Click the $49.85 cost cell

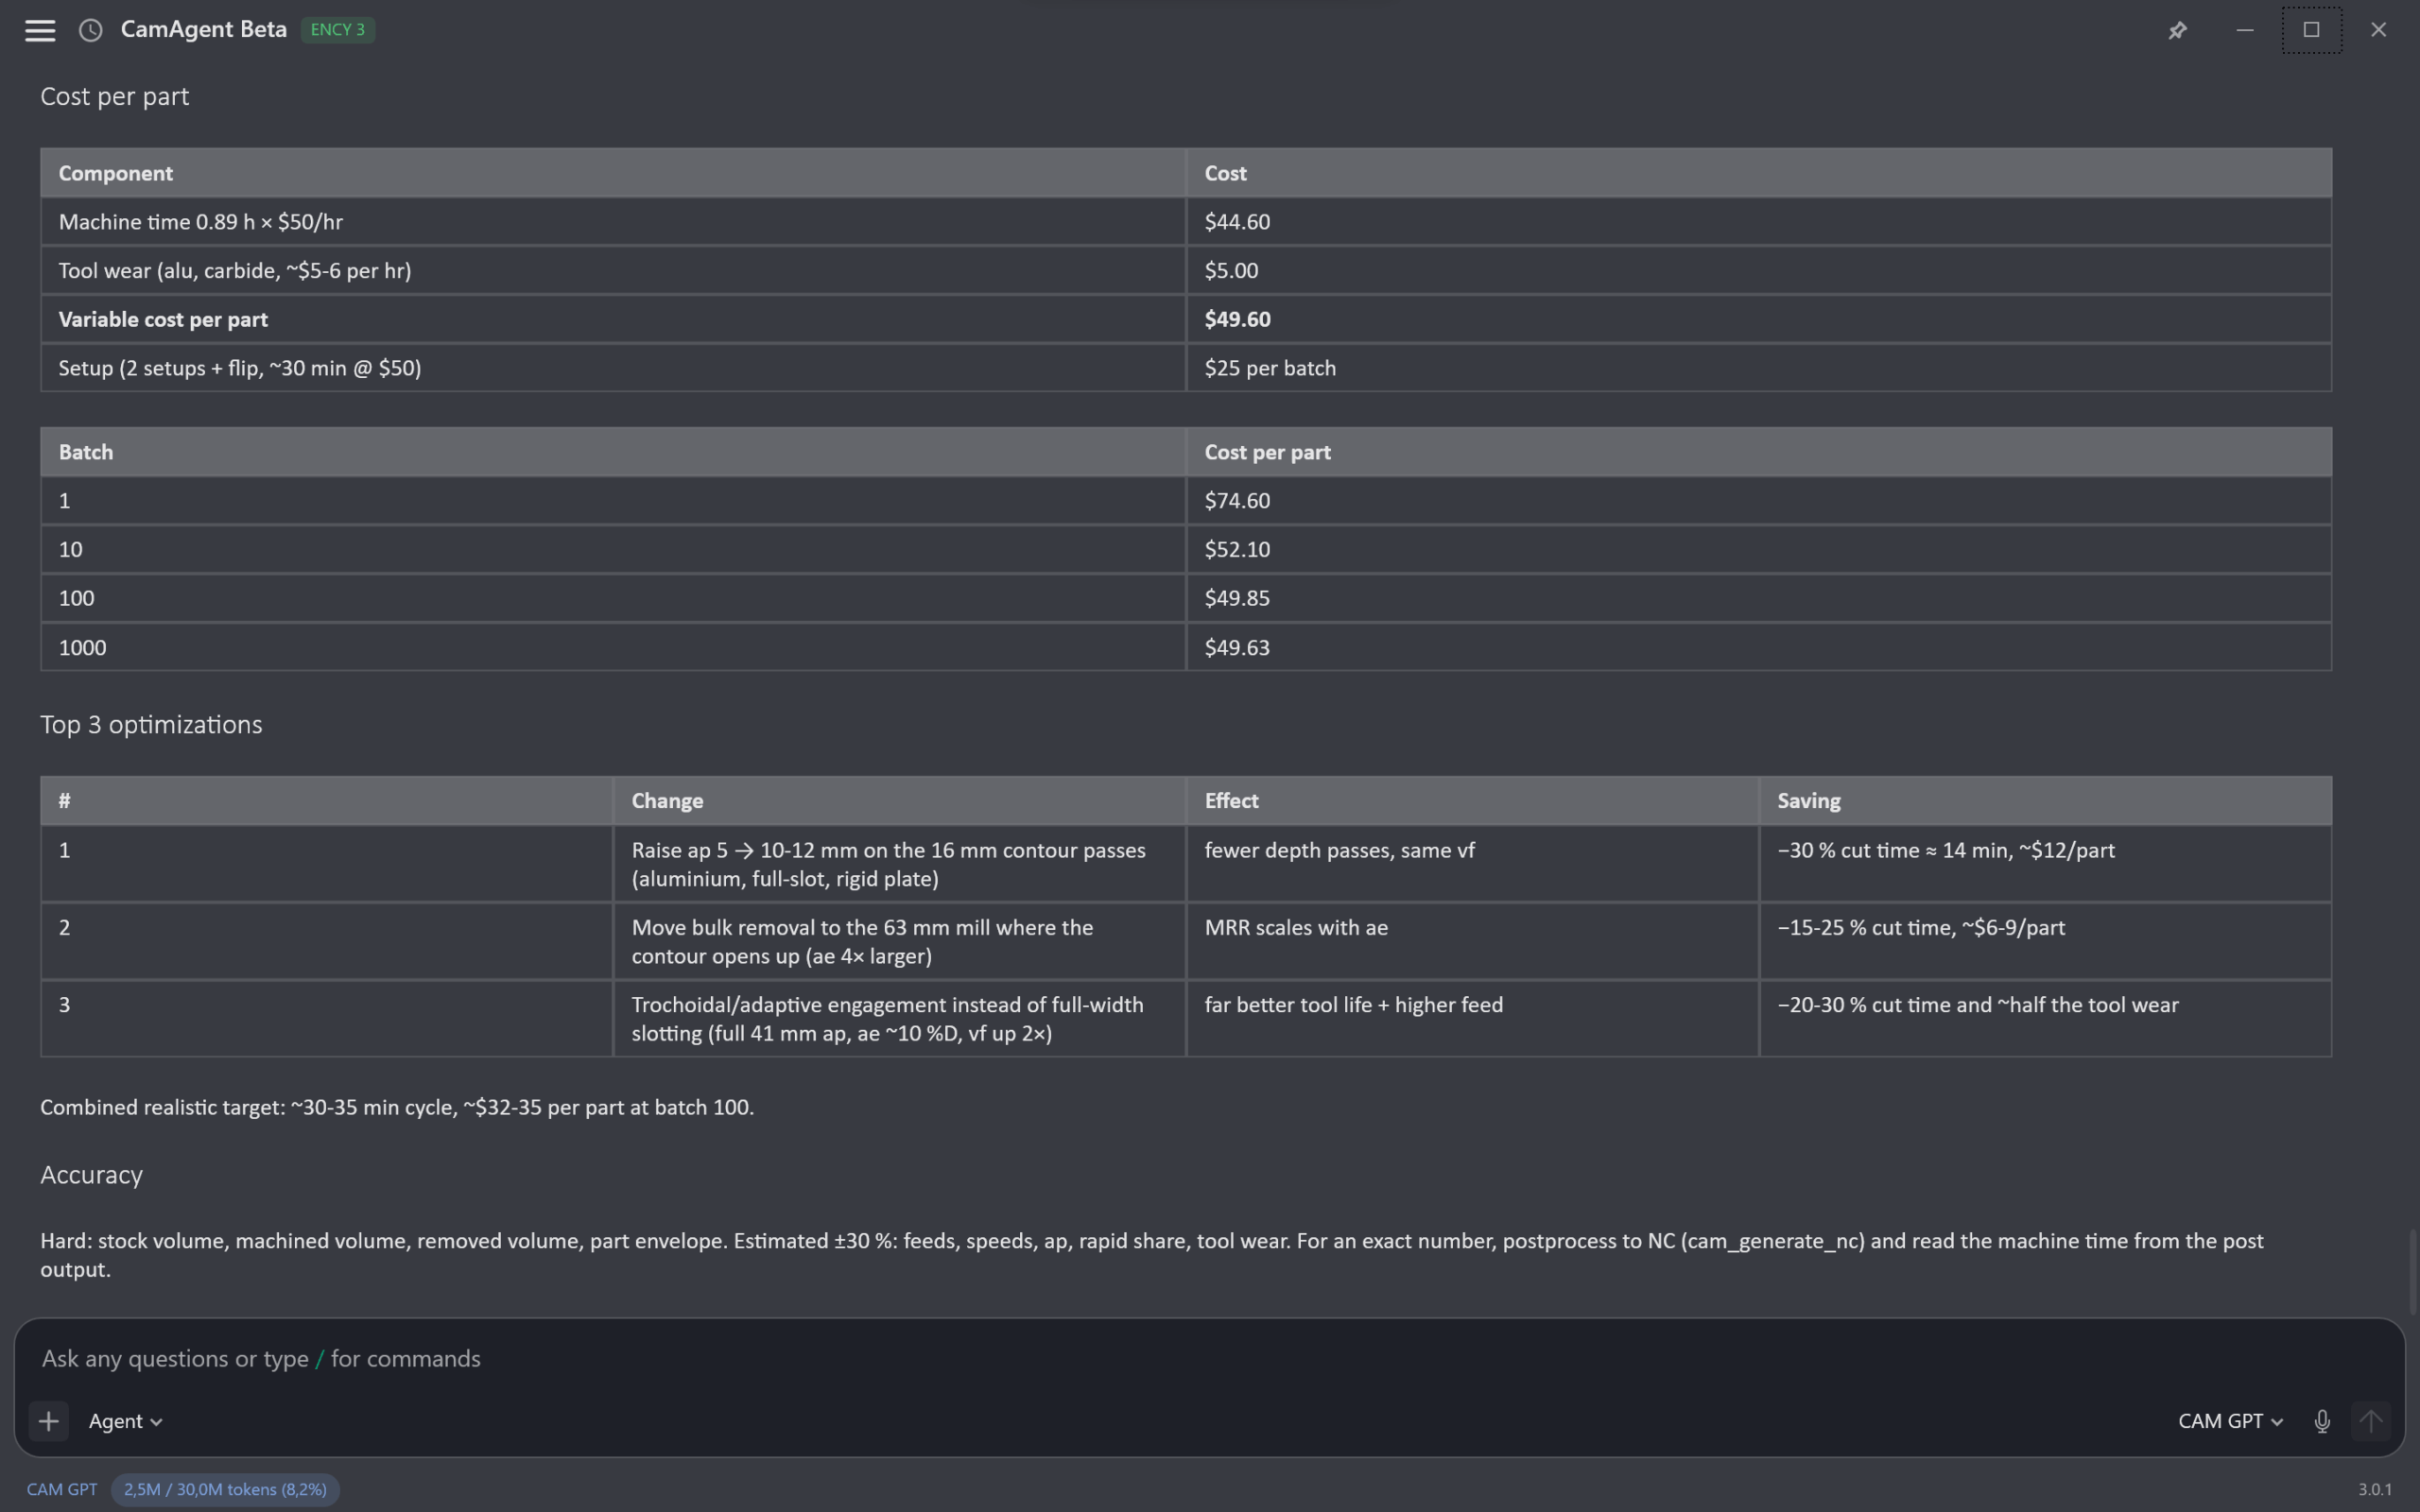1758,598
